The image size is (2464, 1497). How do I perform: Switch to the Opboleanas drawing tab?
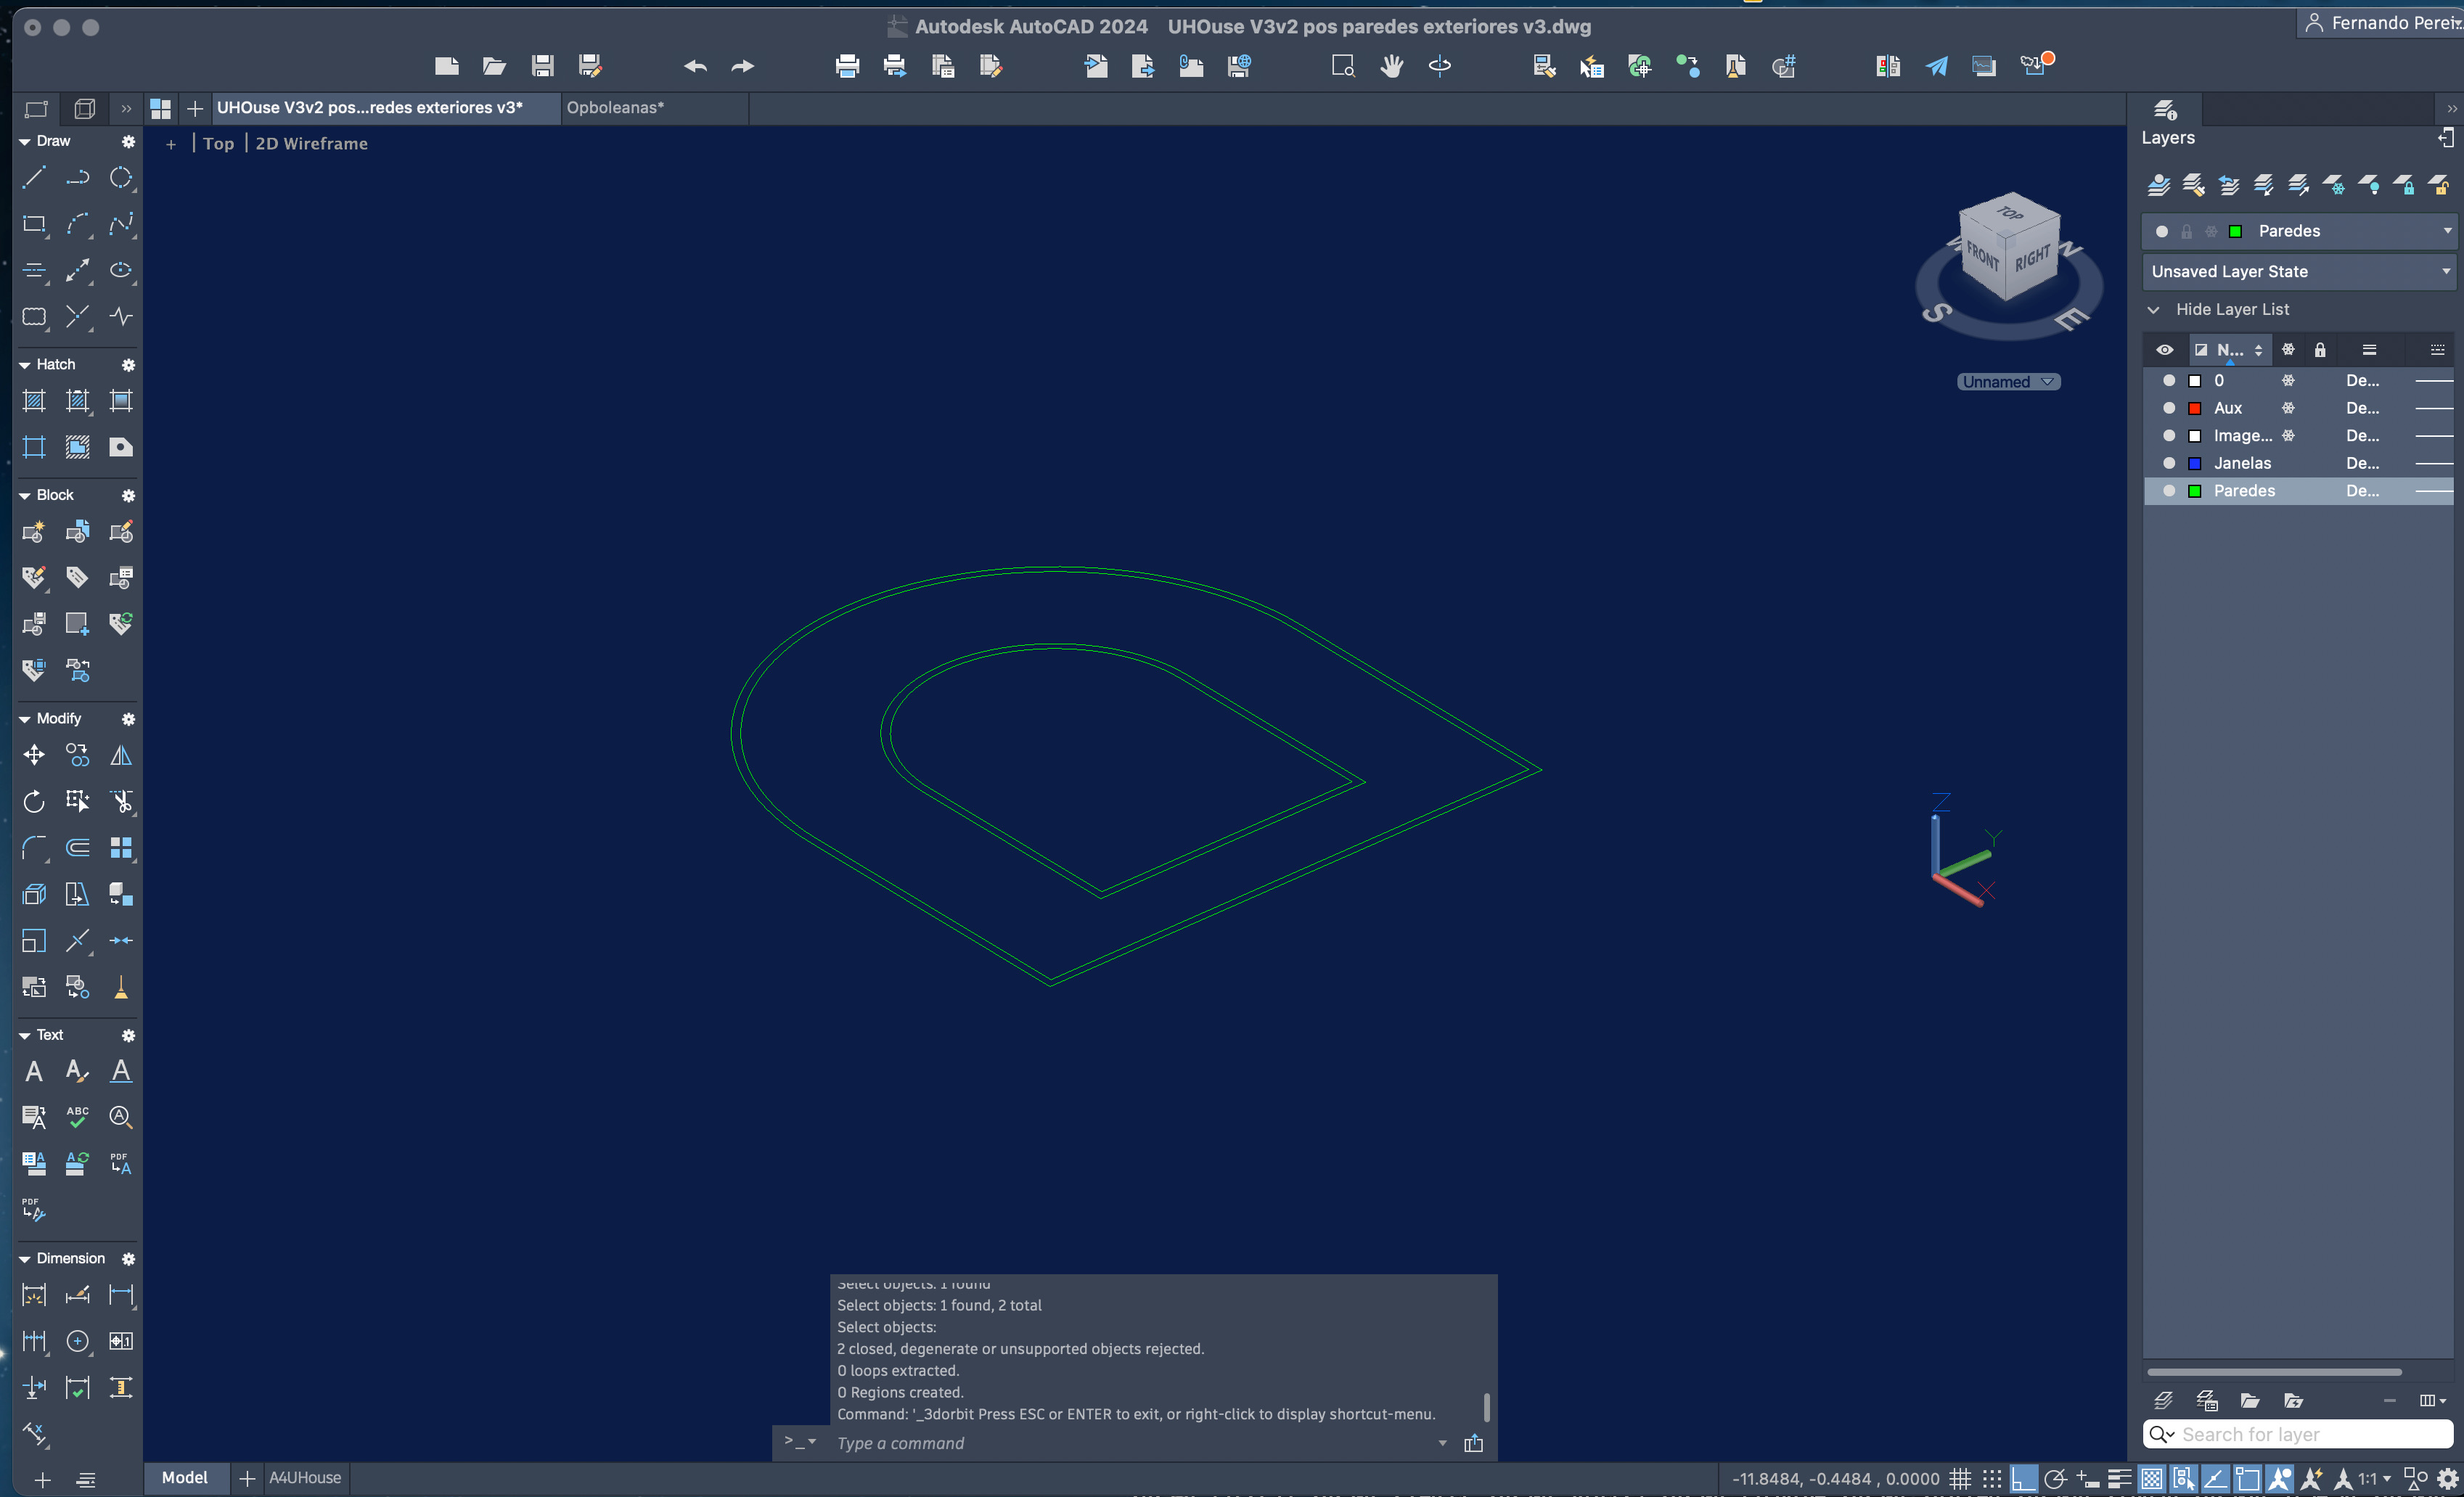point(655,107)
